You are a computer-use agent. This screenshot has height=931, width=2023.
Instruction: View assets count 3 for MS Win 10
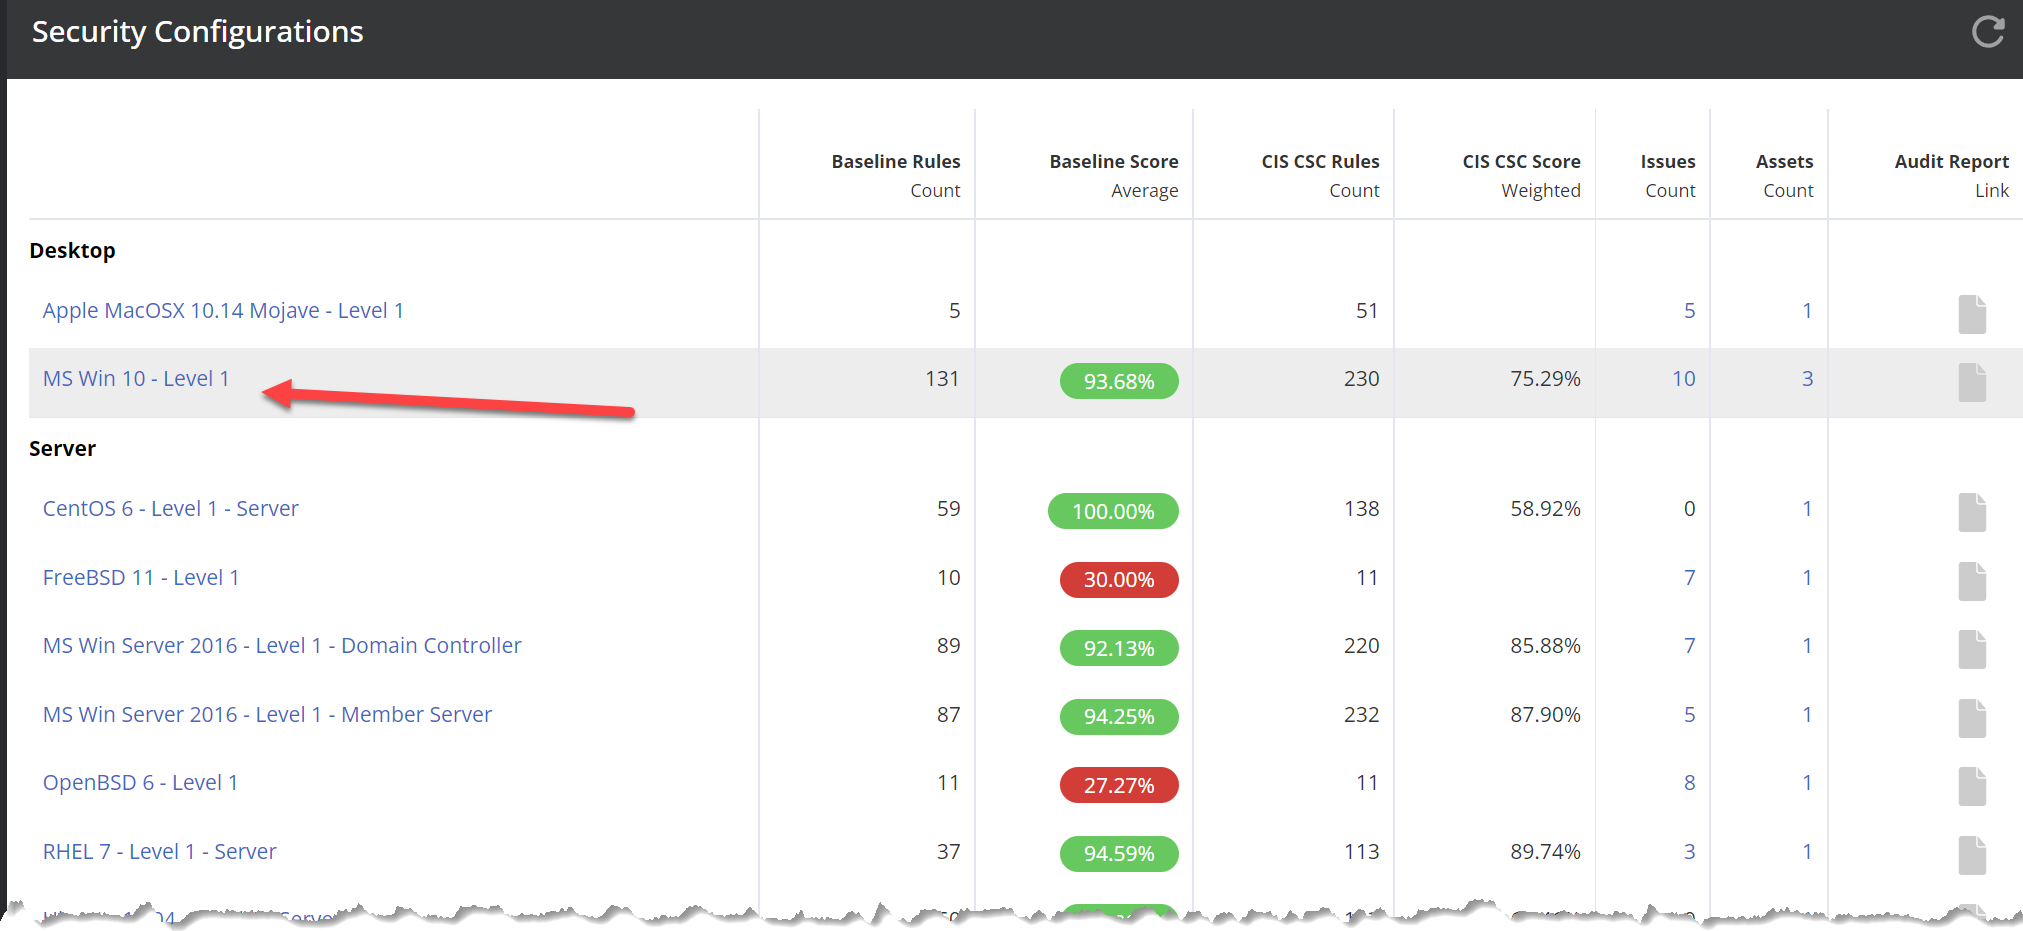(x=1806, y=379)
